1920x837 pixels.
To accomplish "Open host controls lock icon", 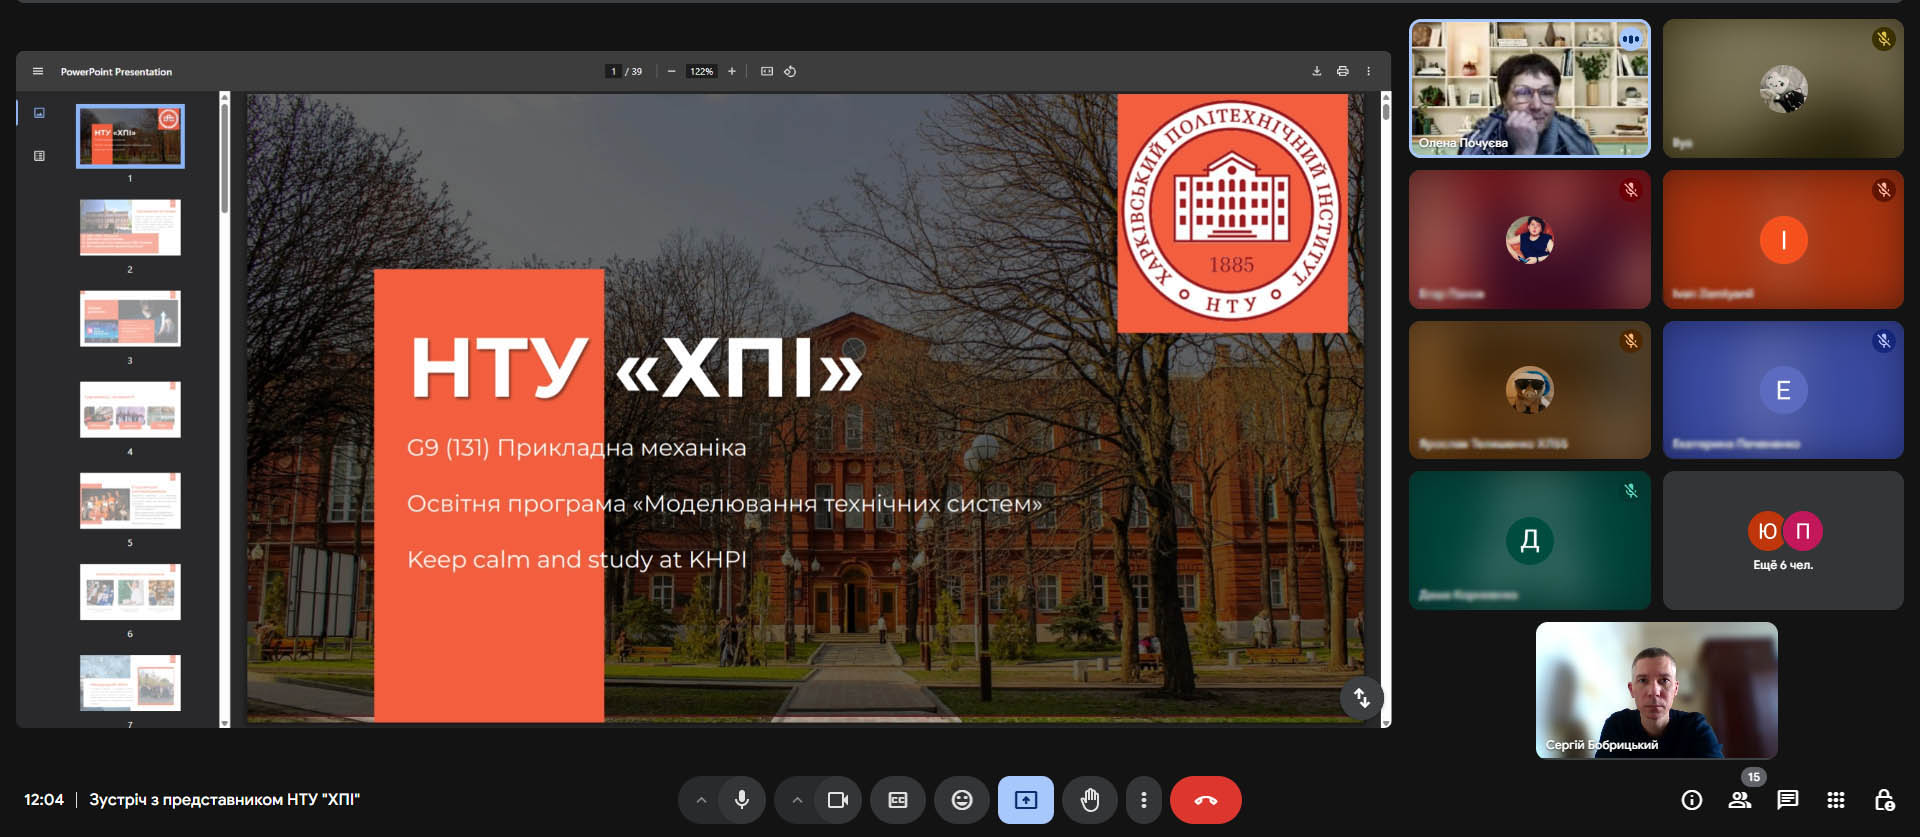I will (1884, 800).
